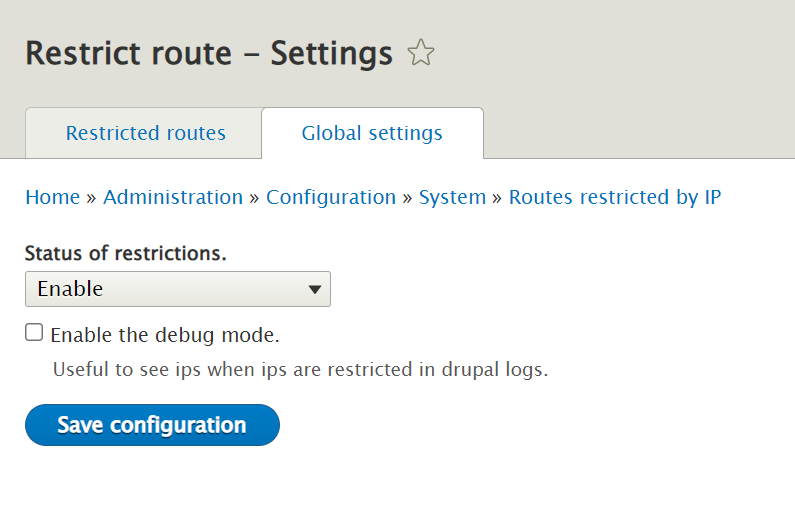Viewport: 795px width, 508px height.
Task: Navigate to the Configuration breadcrumb
Action: tap(331, 197)
